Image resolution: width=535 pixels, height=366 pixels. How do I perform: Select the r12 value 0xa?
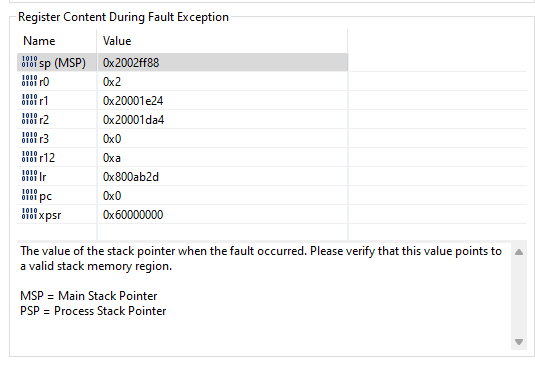(x=112, y=158)
